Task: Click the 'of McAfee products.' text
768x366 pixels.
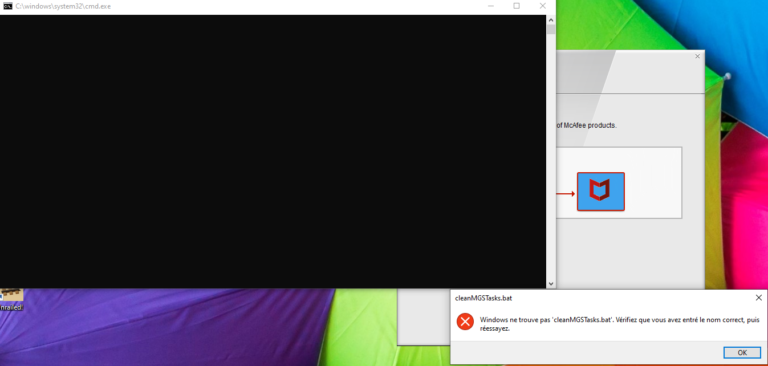Action: pyautogui.click(x=586, y=125)
